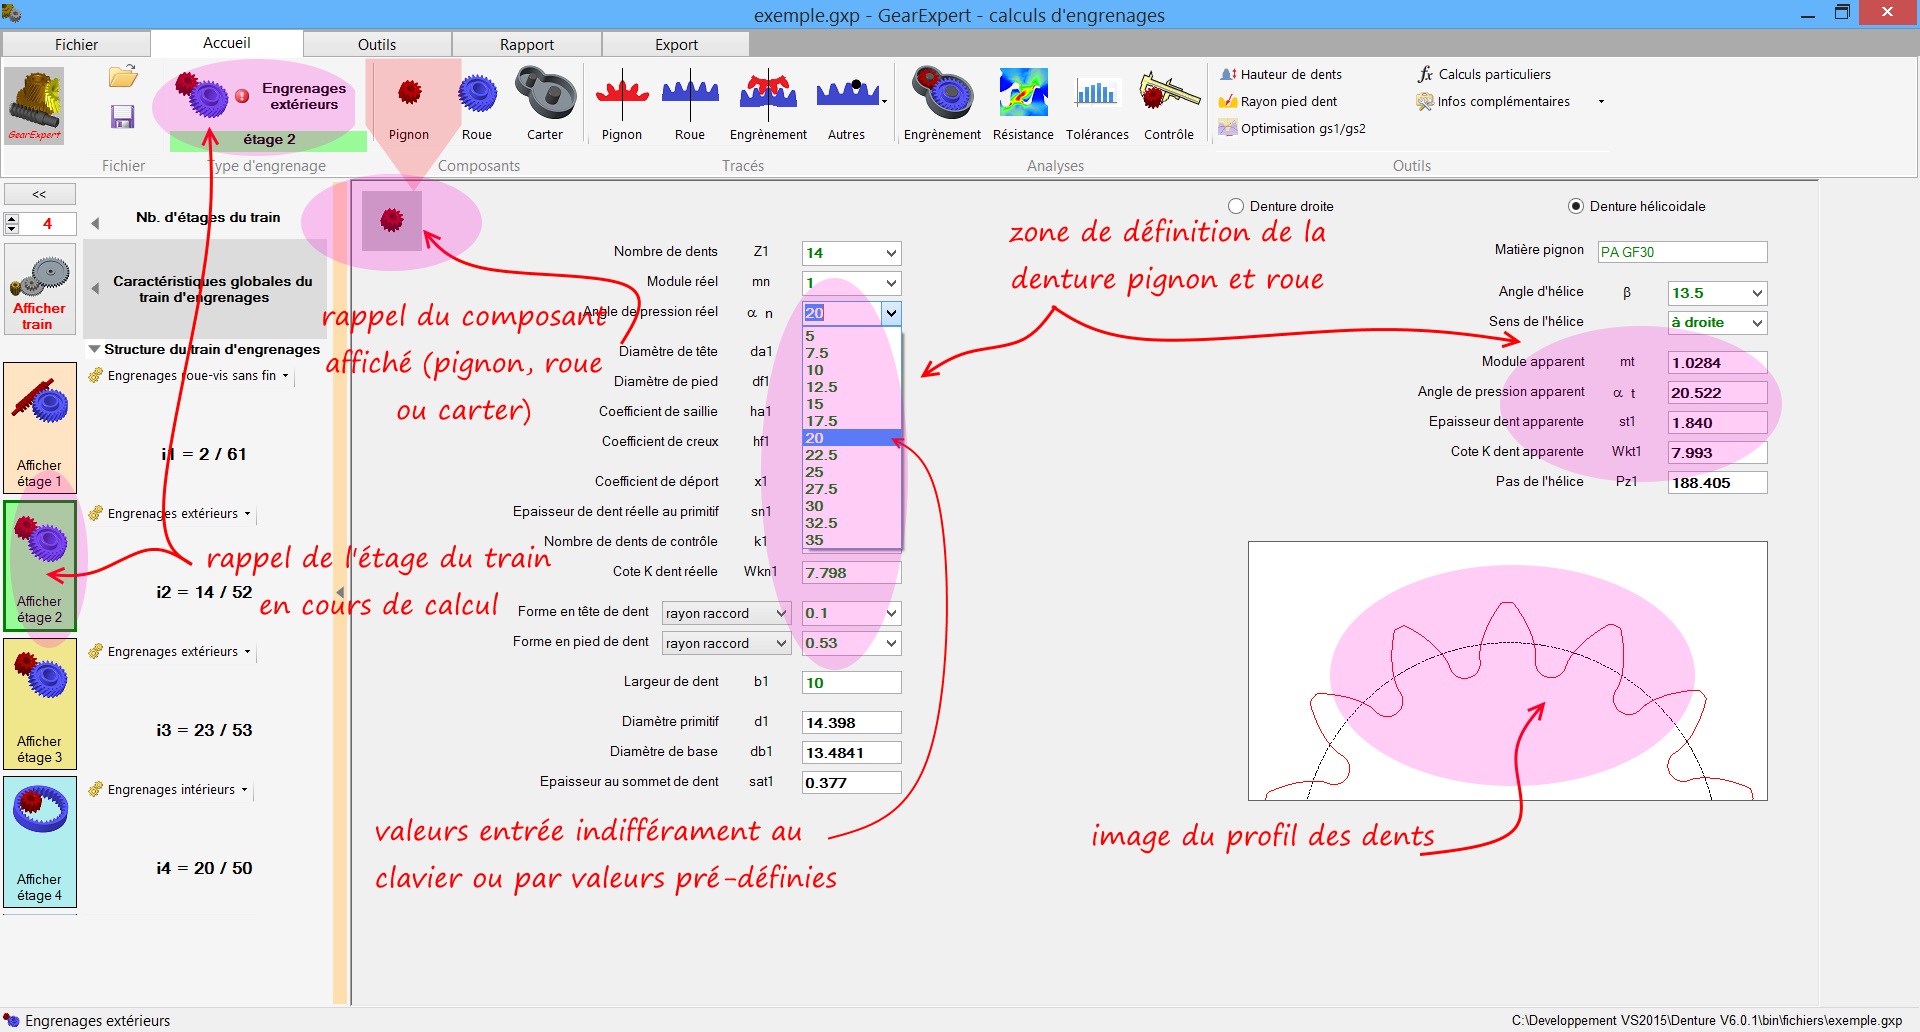Click the Module apparent mt field
The height and width of the screenshot is (1032, 1920).
pos(1717,363)
